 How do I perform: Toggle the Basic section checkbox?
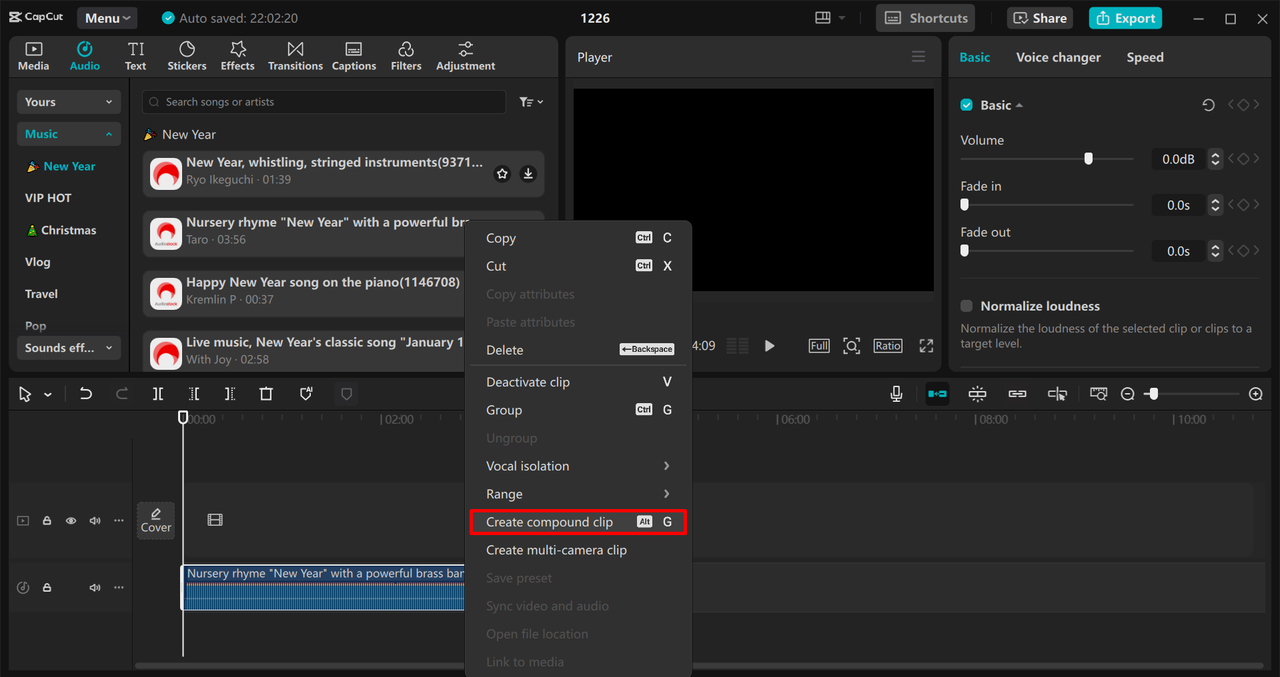pos(967,105)
